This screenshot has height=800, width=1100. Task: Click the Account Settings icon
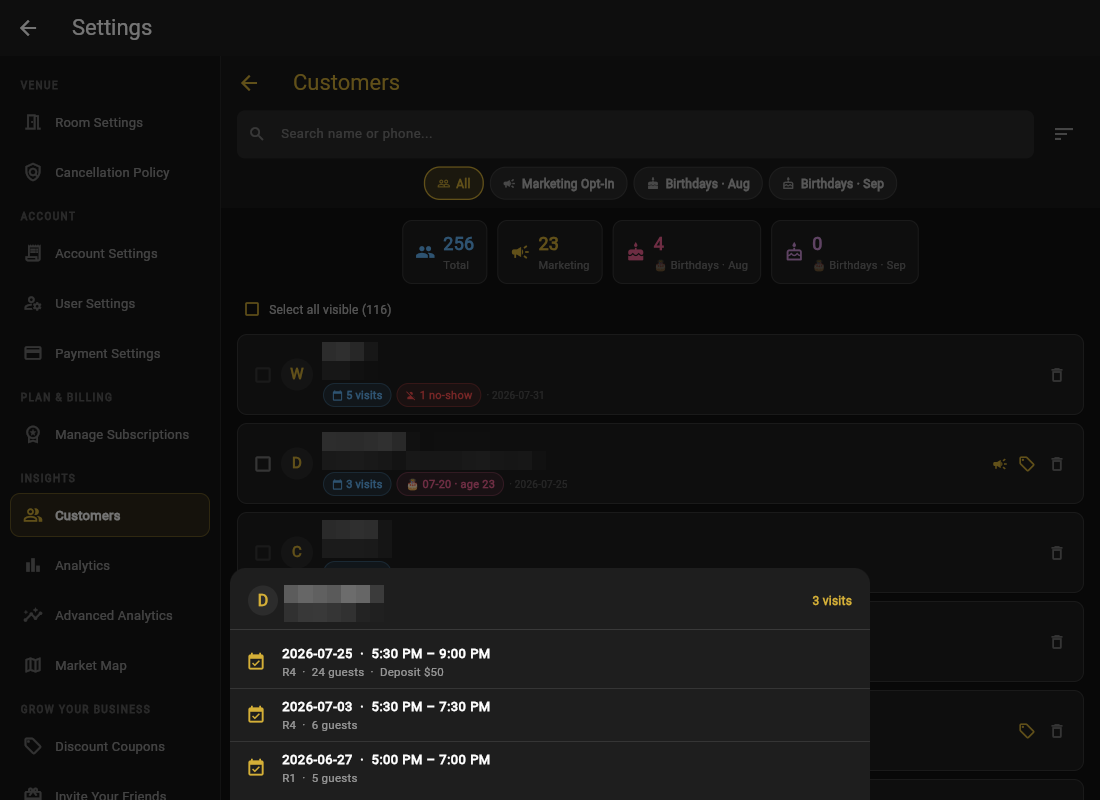33,253
